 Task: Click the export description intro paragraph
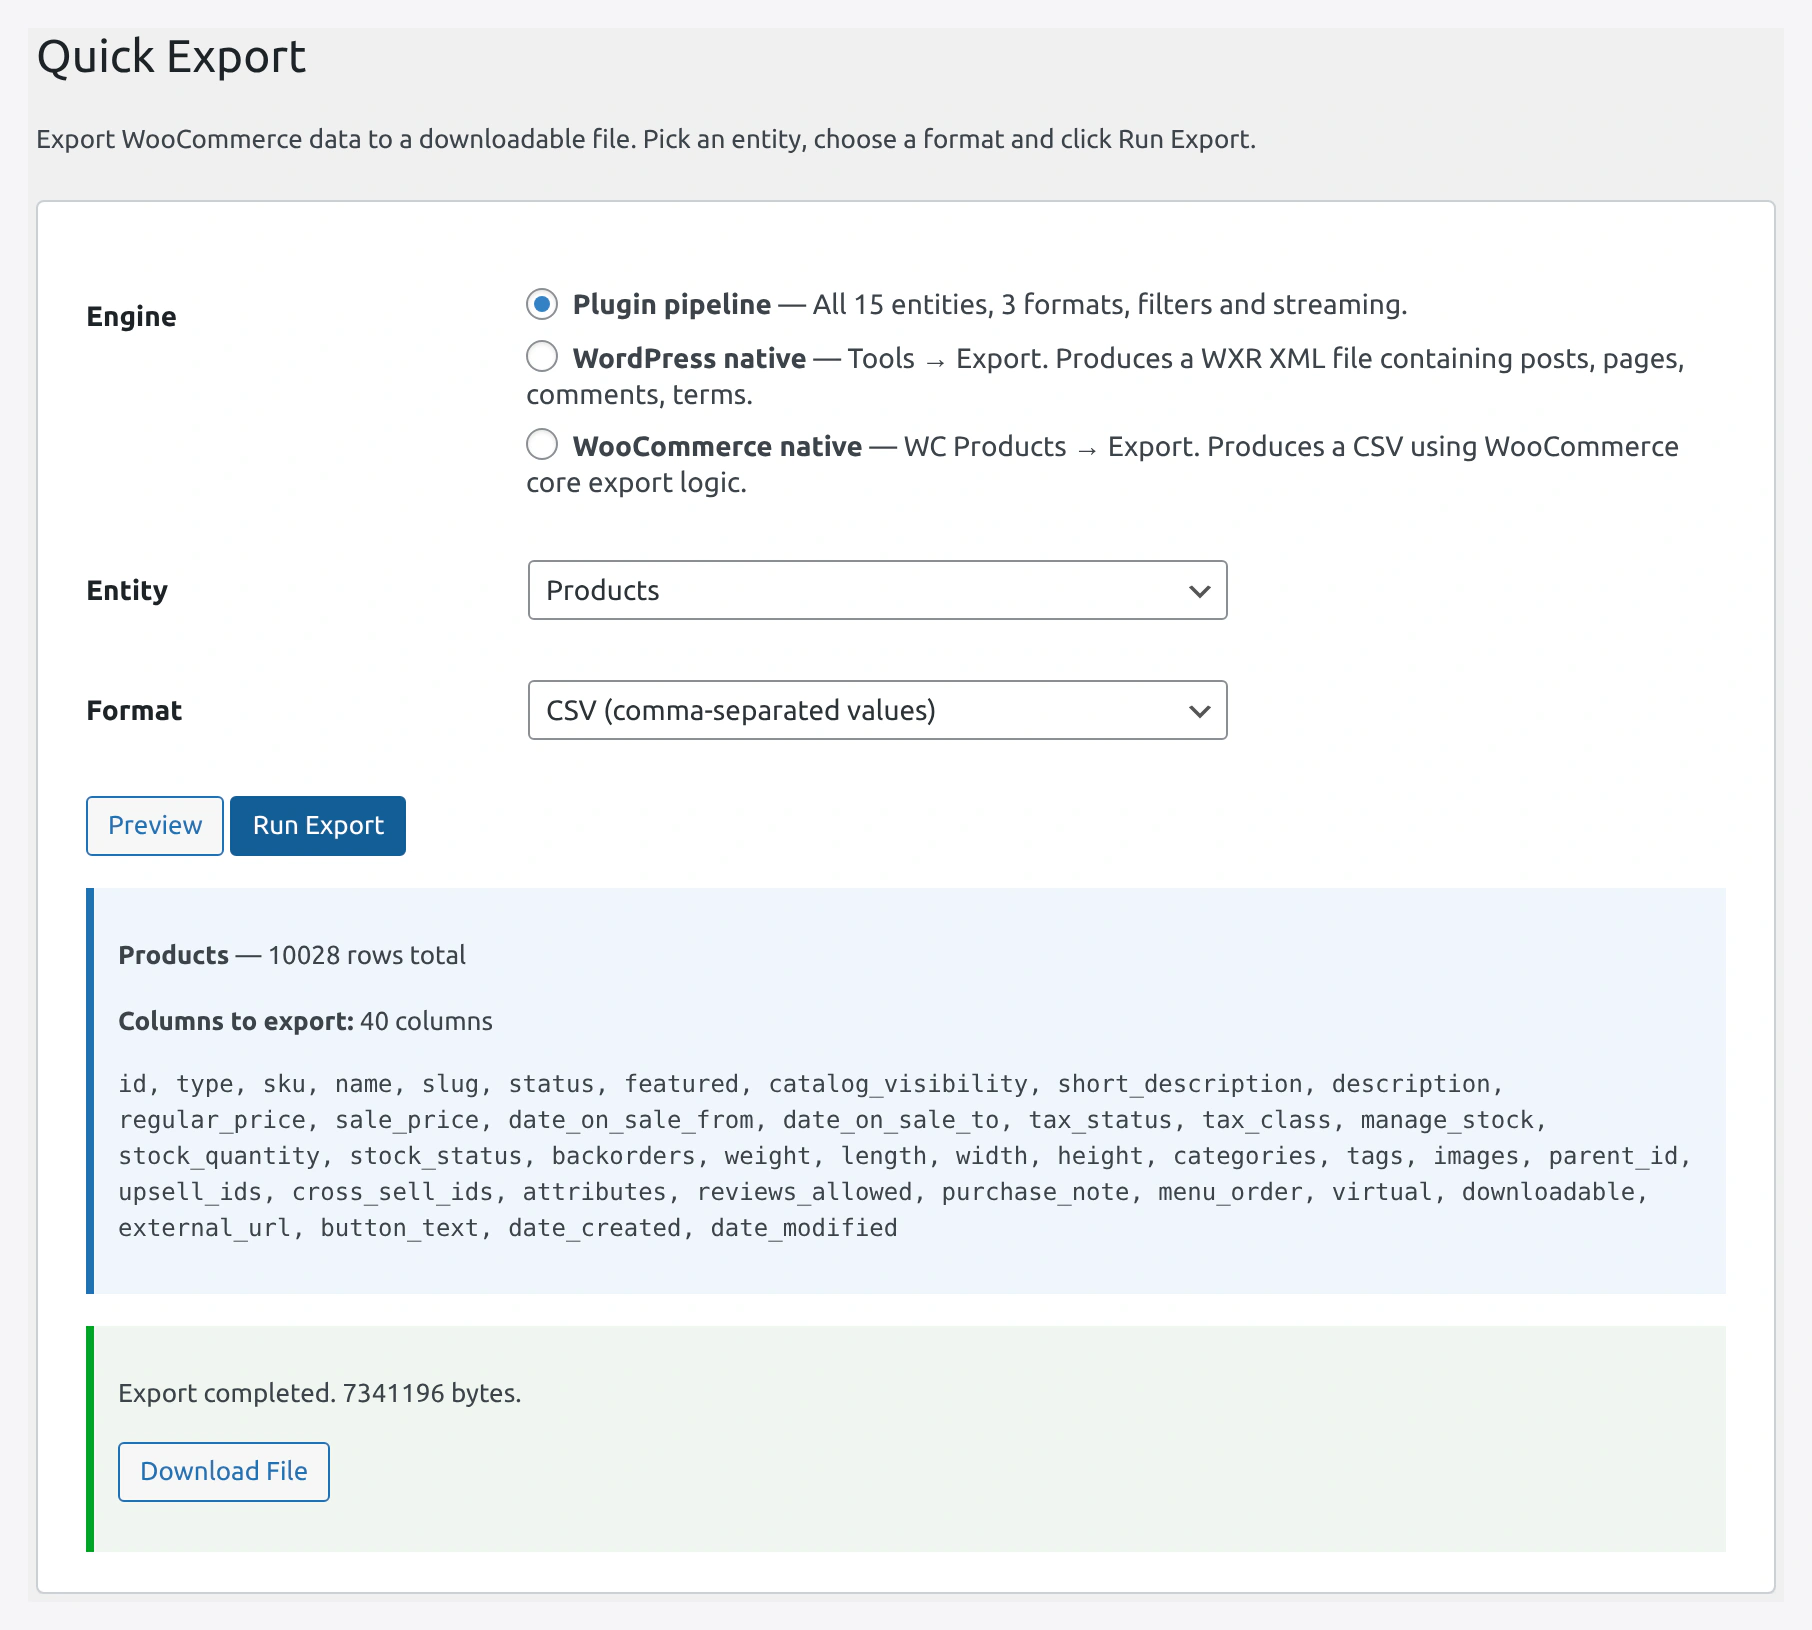pos(646,139)
